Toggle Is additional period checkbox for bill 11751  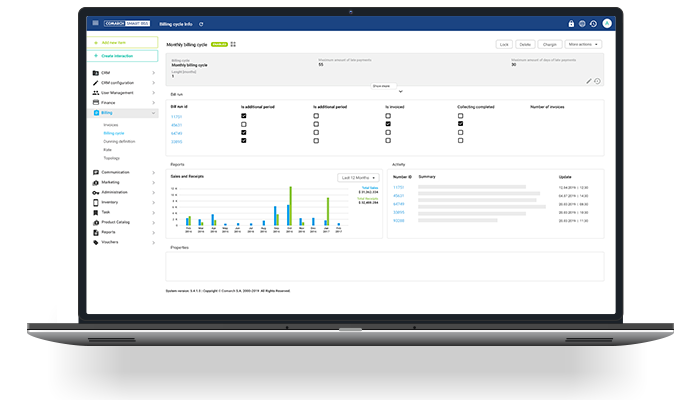(x=244, y=116)
